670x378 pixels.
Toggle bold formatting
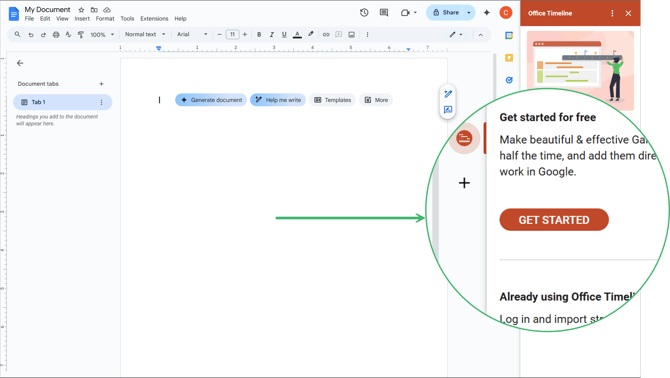259,35
